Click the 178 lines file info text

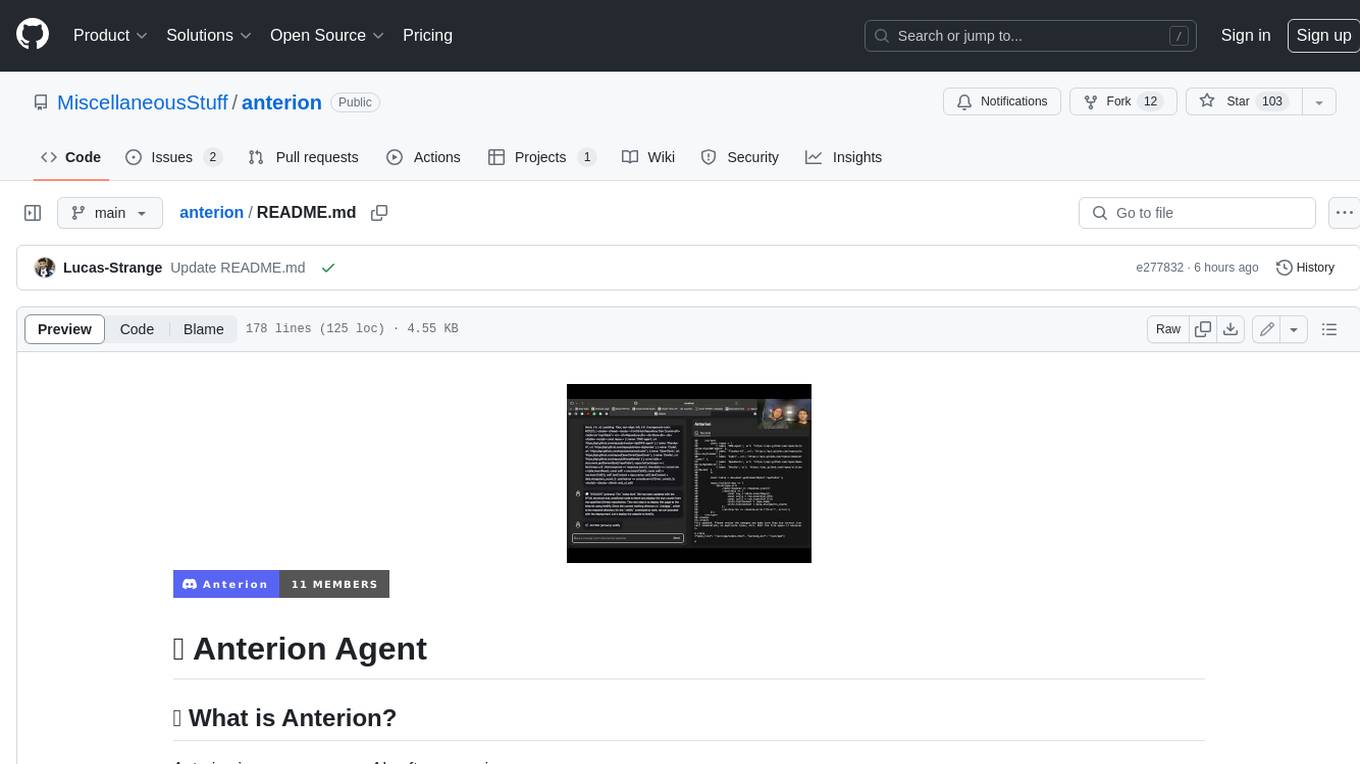coord(352,329)
